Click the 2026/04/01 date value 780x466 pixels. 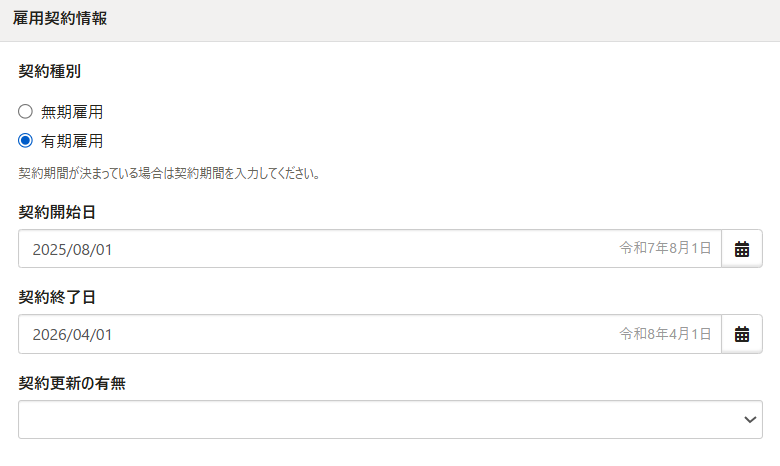click(73, 335)
